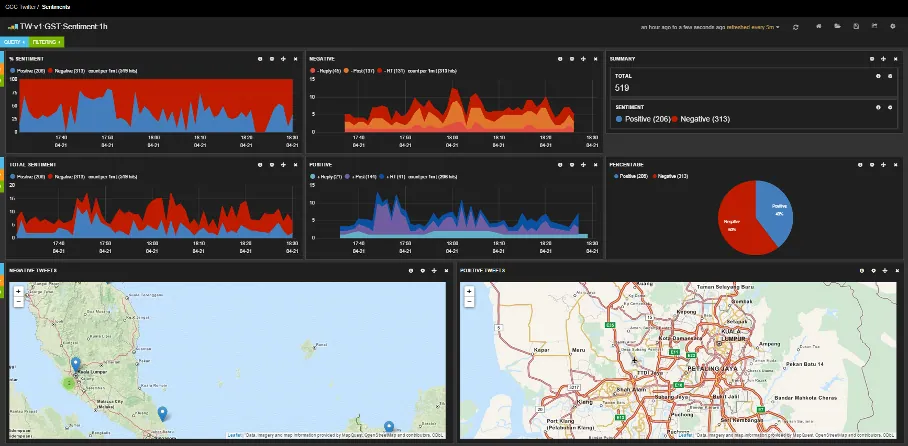This screenshot has height=446, width=908.
Task: Toggle the + Reply (21) legend series
Action: coord(326,176)
